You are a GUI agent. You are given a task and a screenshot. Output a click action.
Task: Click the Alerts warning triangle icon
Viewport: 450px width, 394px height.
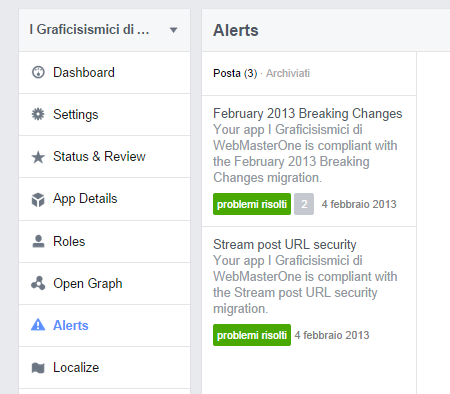pyautogui.click(x=38, y=325)
